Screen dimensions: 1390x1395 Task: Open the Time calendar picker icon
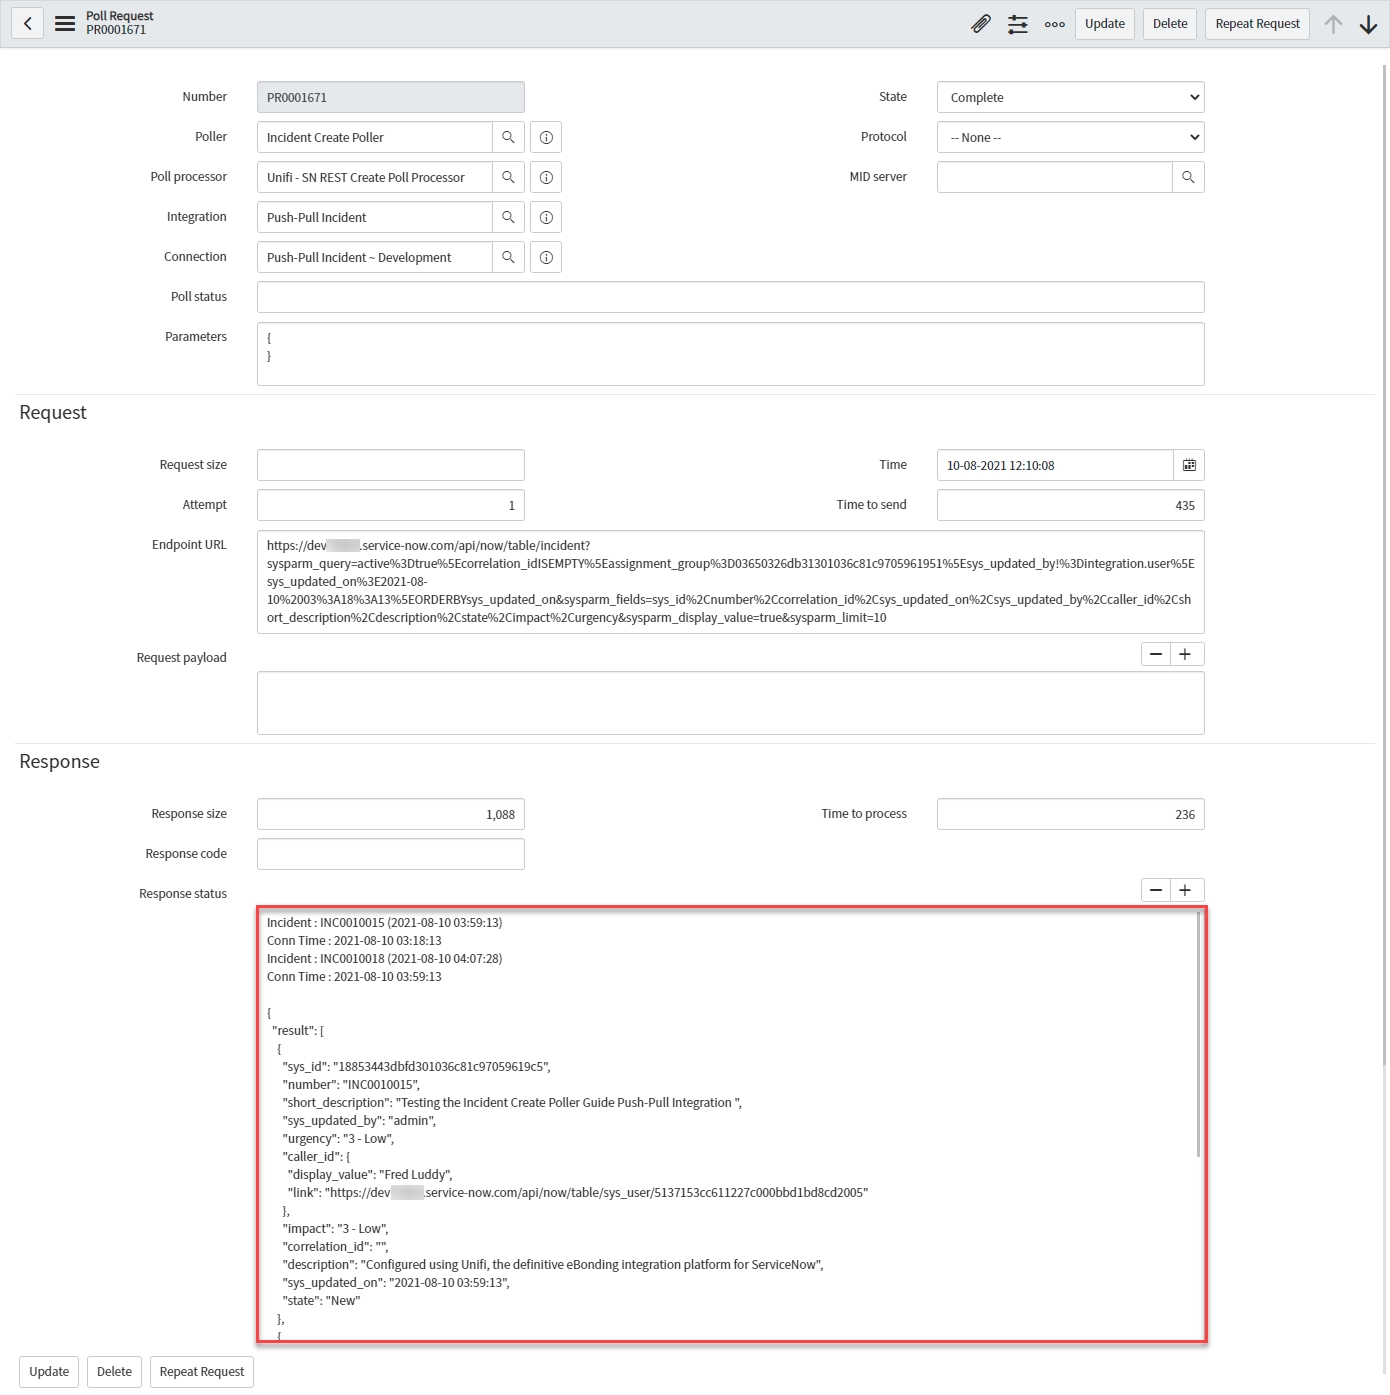[1189, 465]
